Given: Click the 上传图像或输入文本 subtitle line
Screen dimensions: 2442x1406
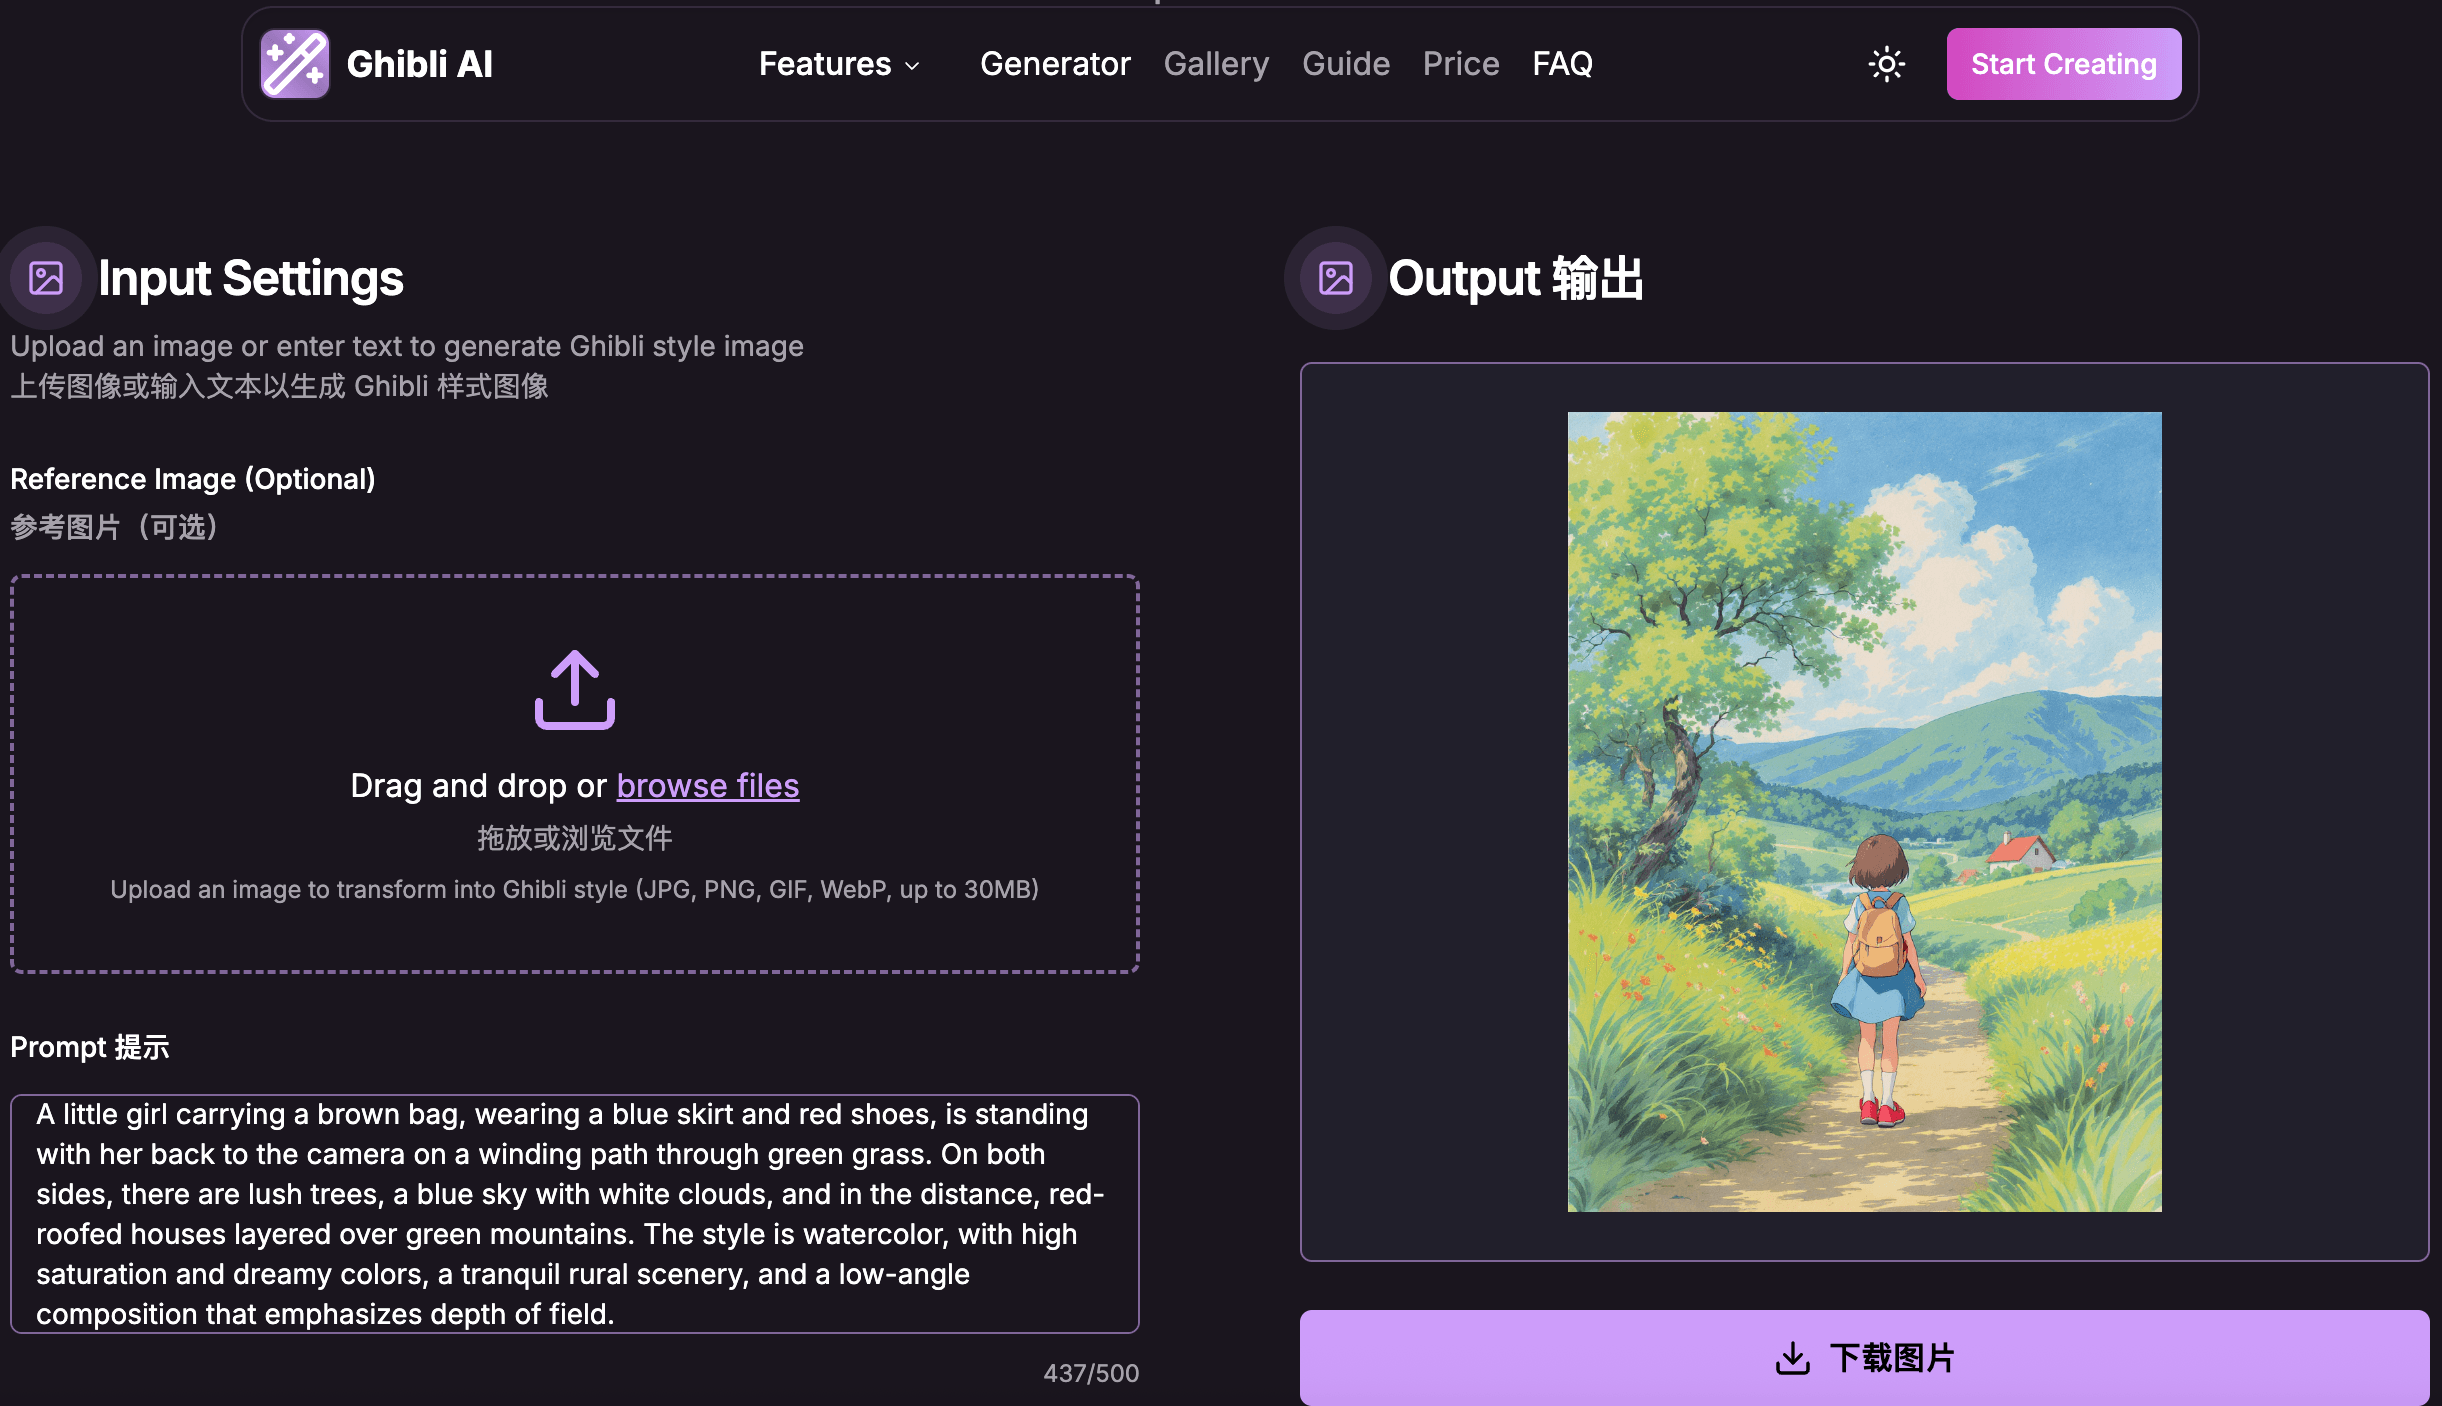Looking at the screenshot, I should coord(279,386).
